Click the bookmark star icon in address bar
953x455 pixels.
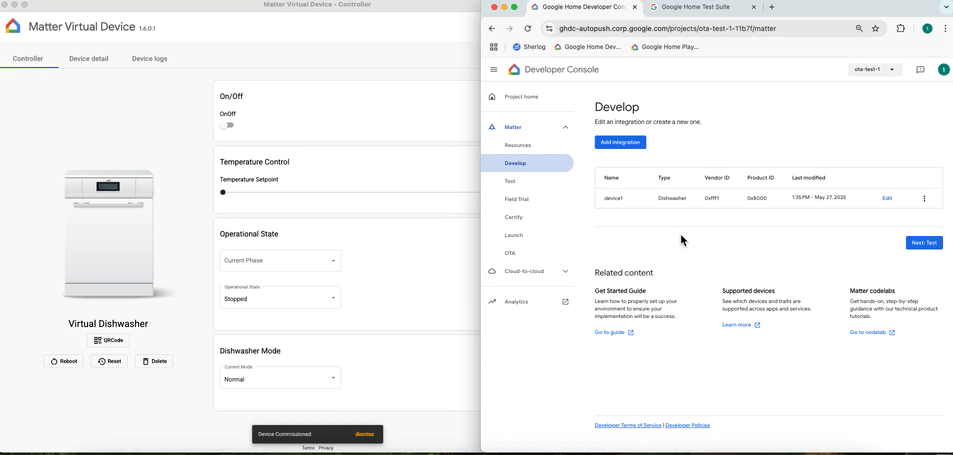tap(876, 29)
